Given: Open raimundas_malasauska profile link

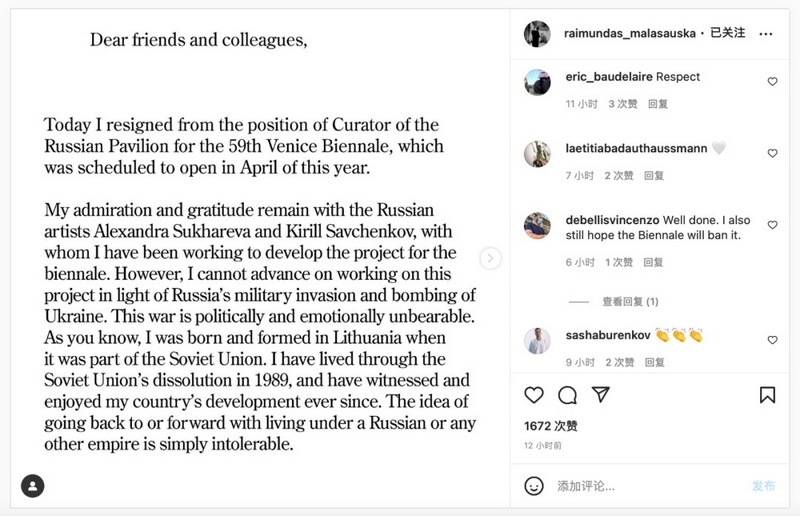Looking at the screenshot, I should click(630, 34).
